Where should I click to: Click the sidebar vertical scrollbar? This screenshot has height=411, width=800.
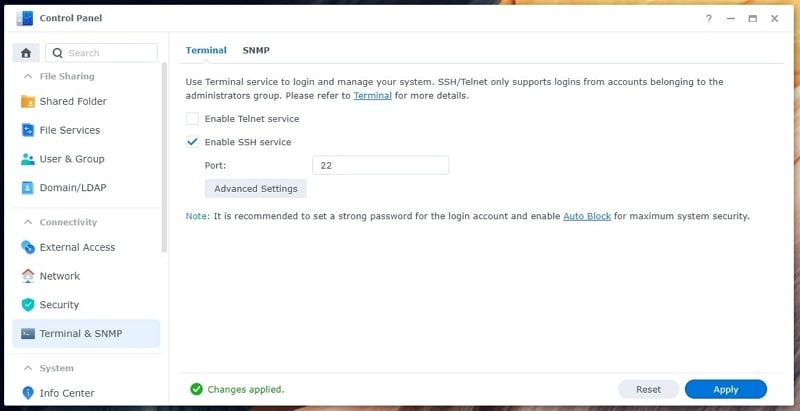click(x=164, y=158)
